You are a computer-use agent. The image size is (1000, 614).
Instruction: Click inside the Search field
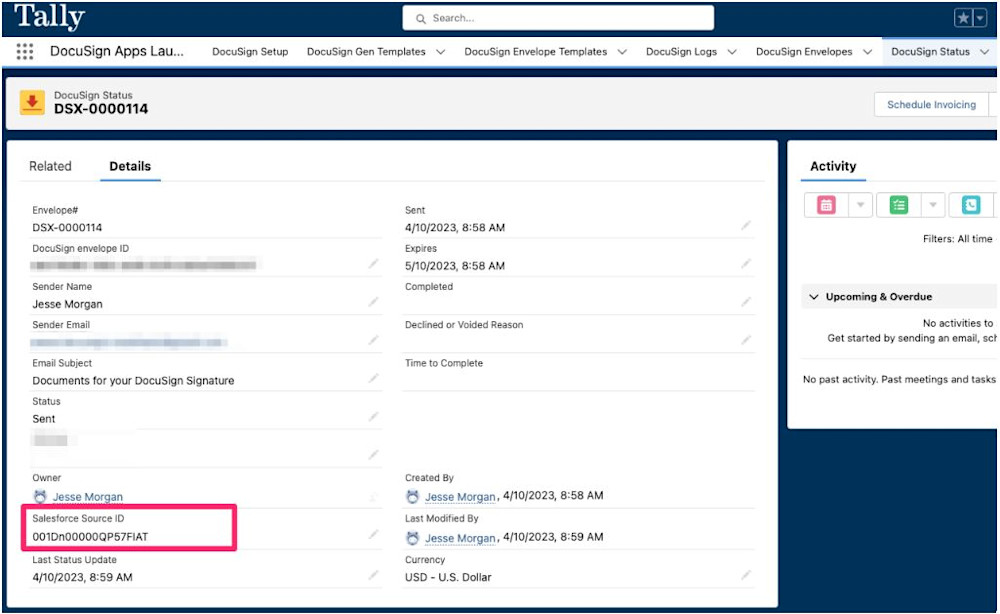pos(557,17)
